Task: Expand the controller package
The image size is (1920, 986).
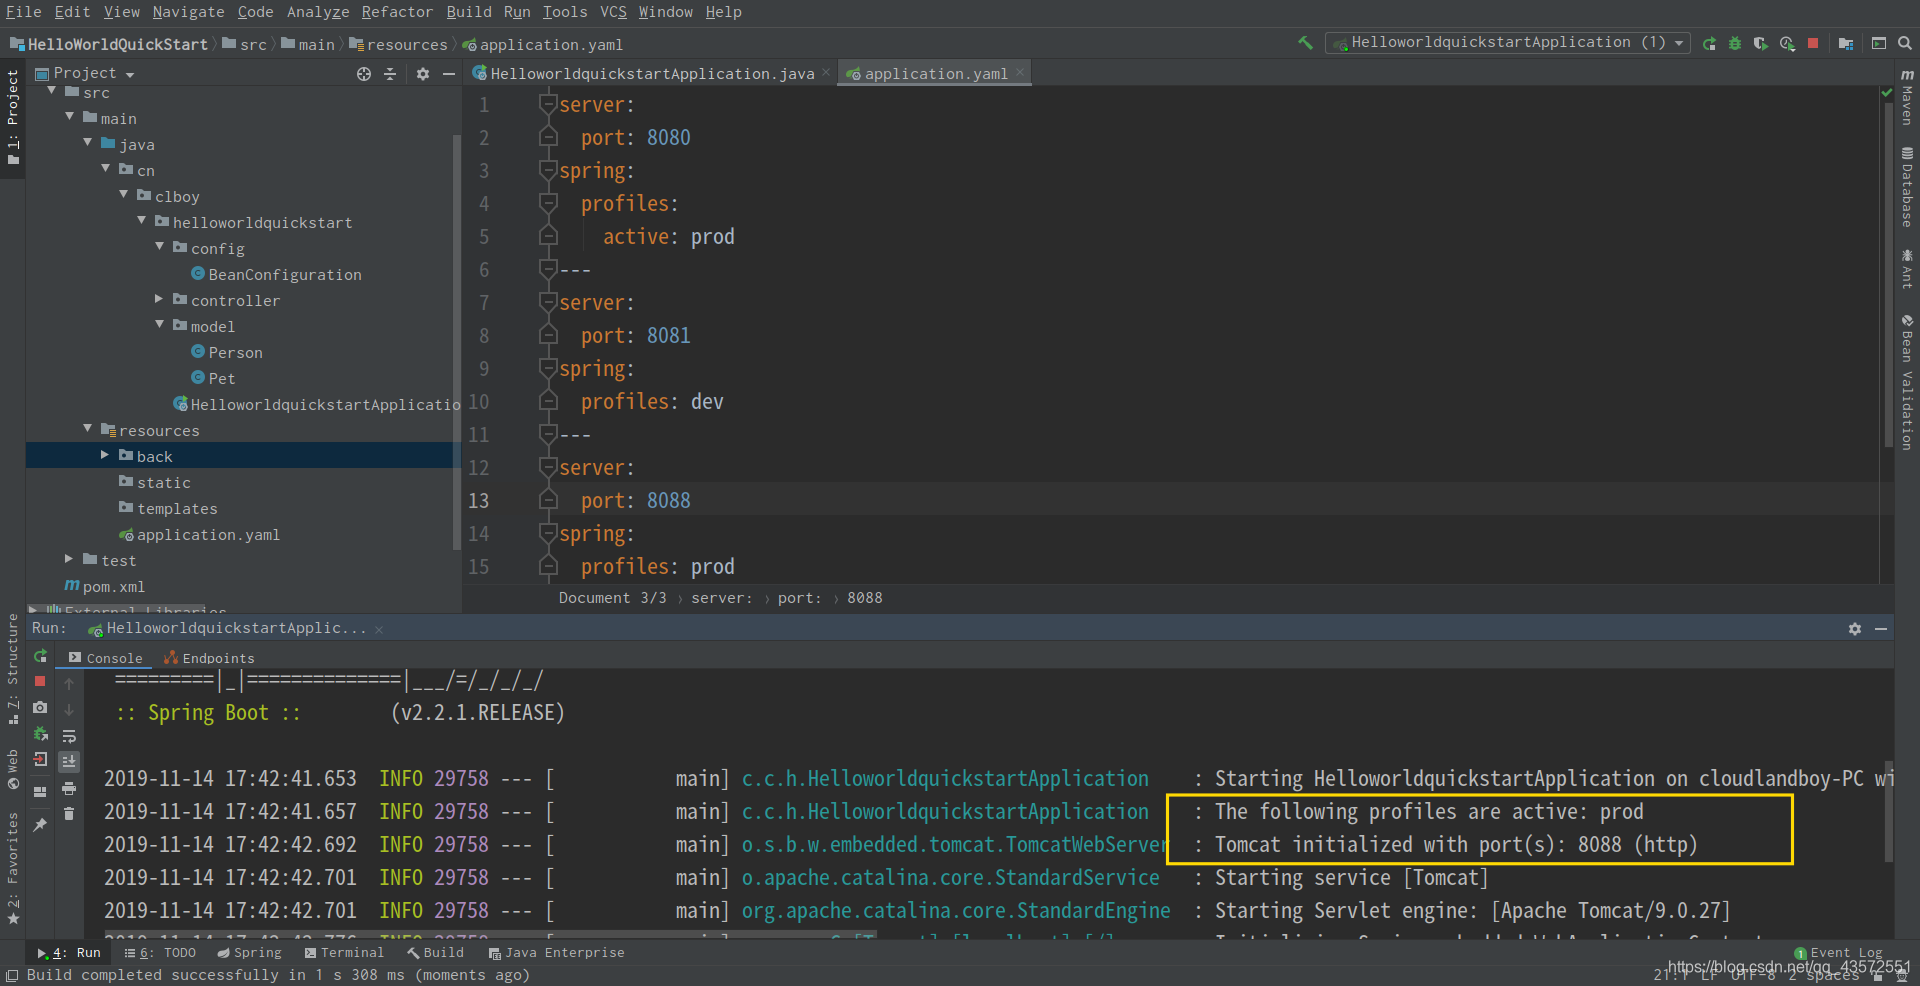Action: coord(159,299)
